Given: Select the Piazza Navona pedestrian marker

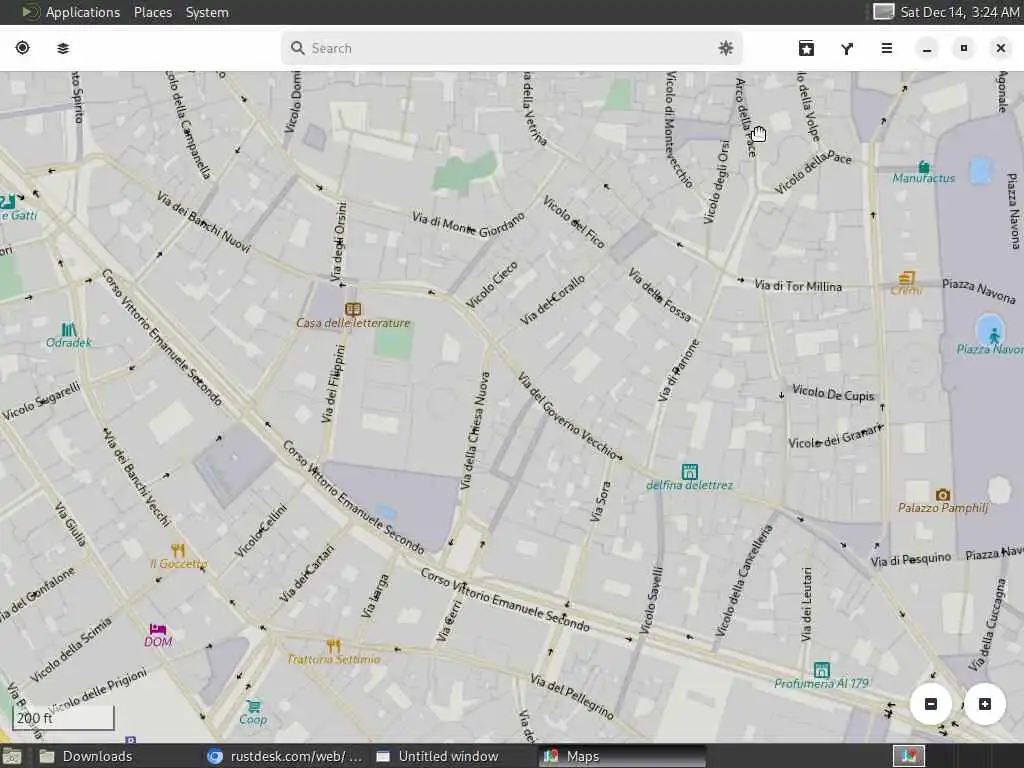Looking at the screenshot, I should point(993,336).
